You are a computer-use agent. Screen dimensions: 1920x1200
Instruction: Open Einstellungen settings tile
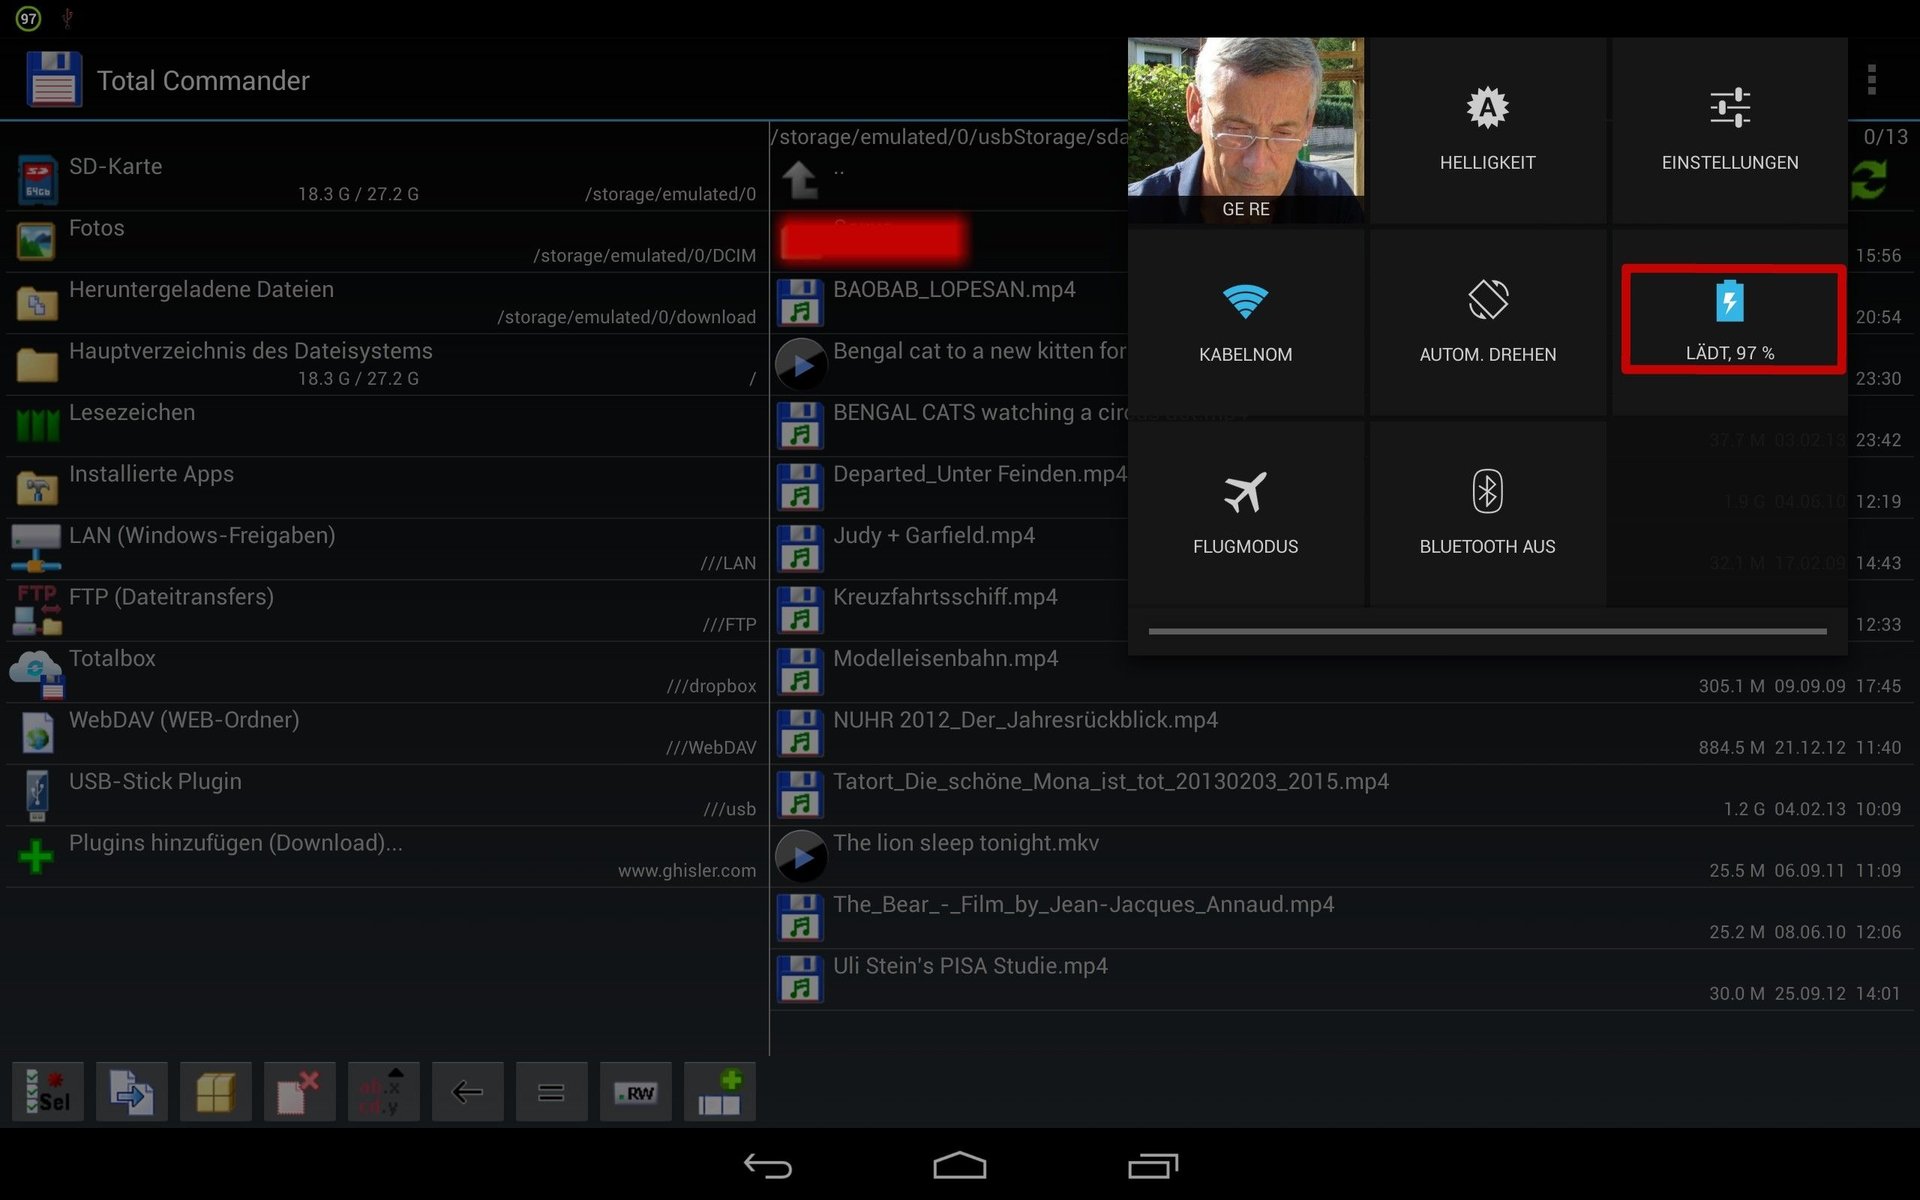[1729, 130]
